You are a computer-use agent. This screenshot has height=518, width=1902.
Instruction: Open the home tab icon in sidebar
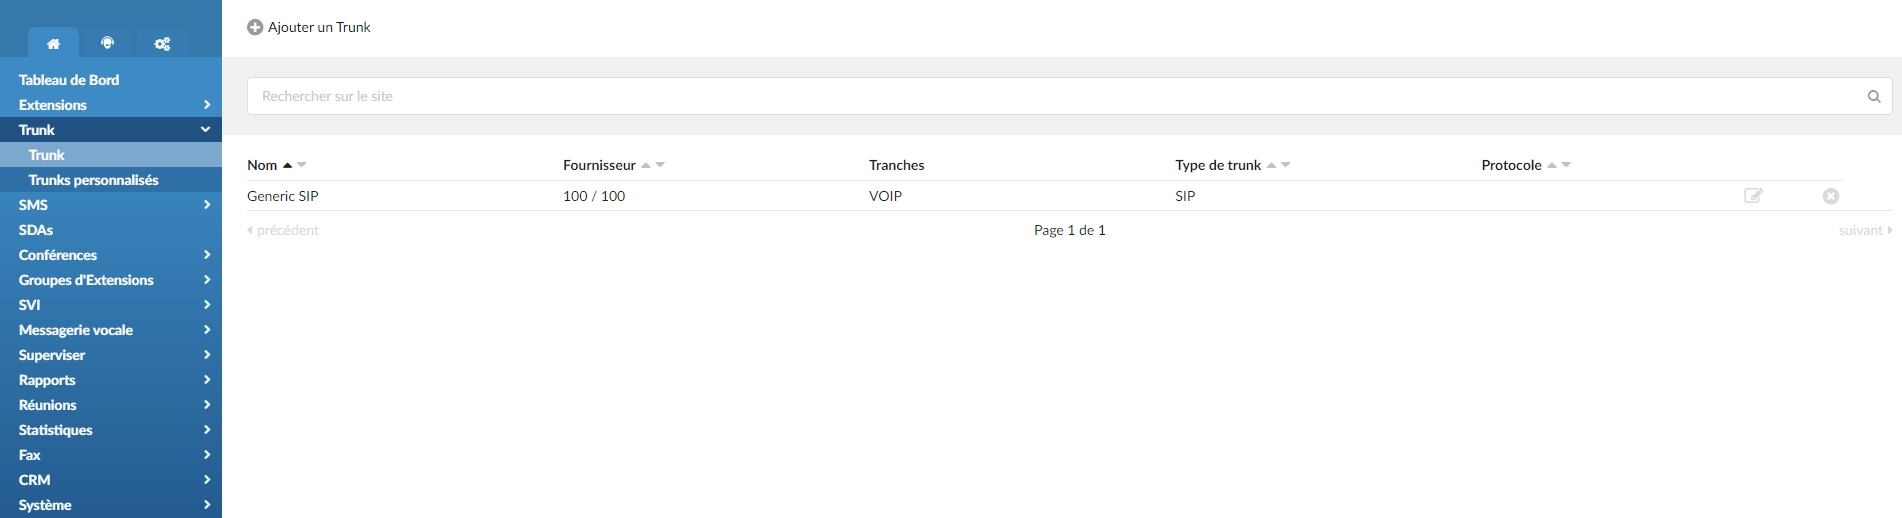[x=53, y=43]
